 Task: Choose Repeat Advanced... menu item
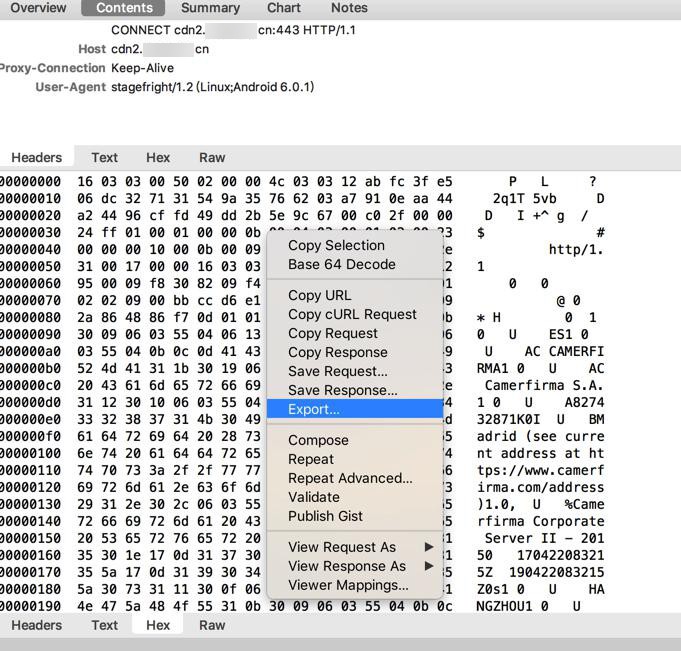click(355, 478)
